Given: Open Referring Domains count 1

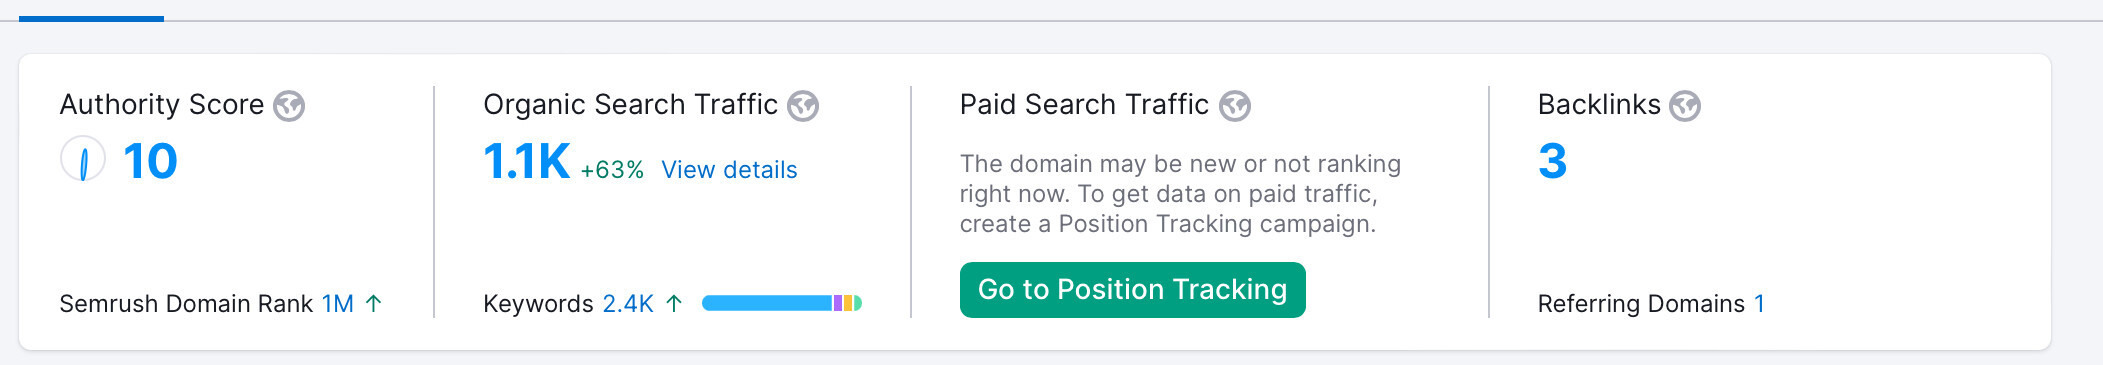Looking at the screenshot, I should [1759, 303].
